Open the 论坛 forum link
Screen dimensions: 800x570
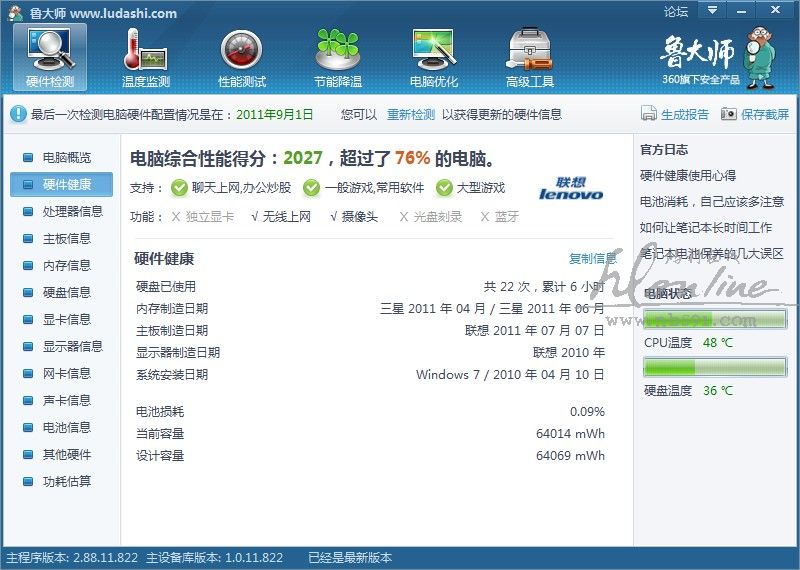pyautogui.click(x=676, y=11)
